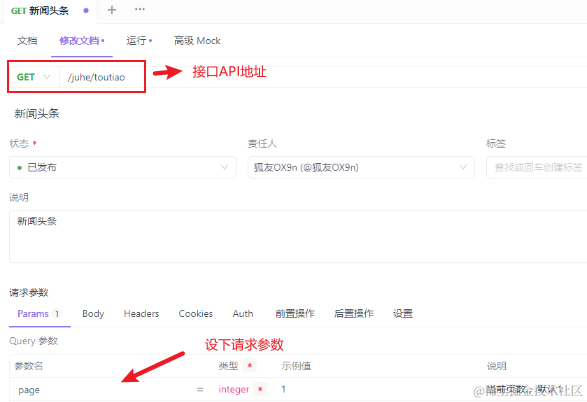Screen dimensions: 587x402
Task: Open the 高级 Mock tab
Action: click(x=197, y=40)
